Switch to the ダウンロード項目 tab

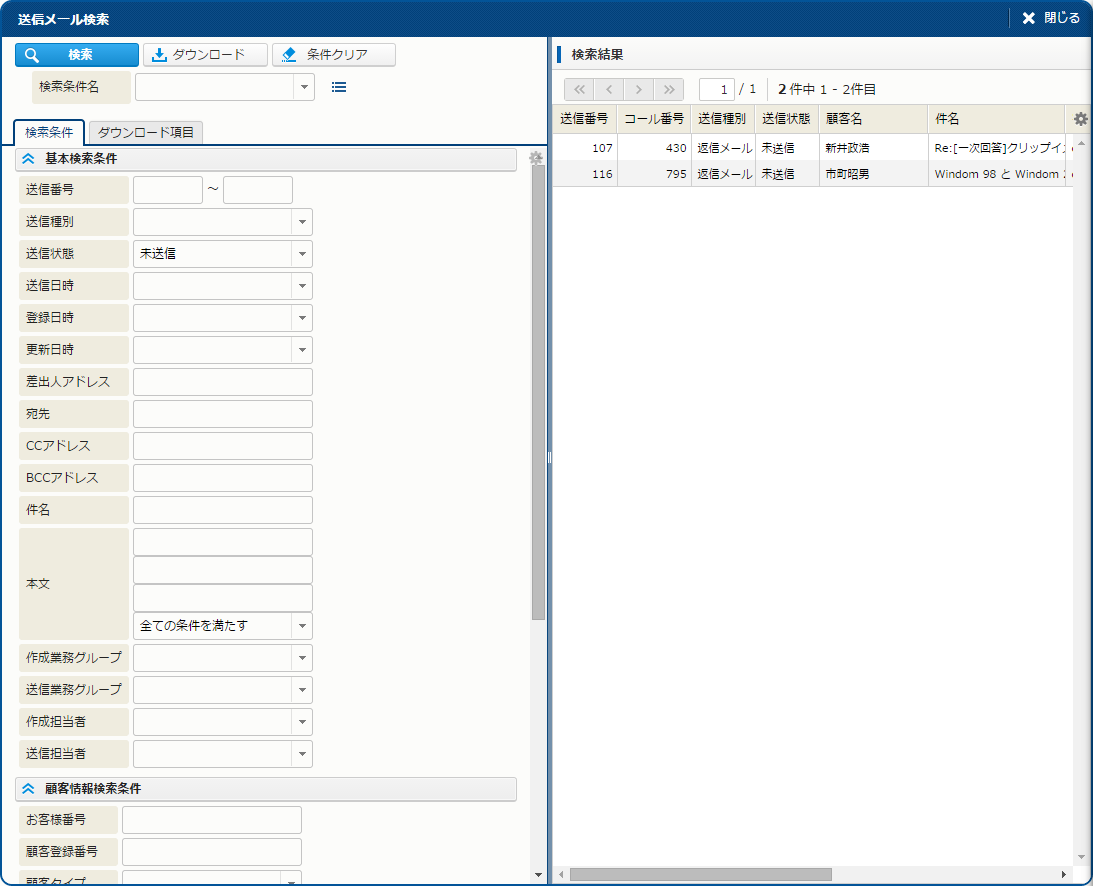(x=146, y=132)
